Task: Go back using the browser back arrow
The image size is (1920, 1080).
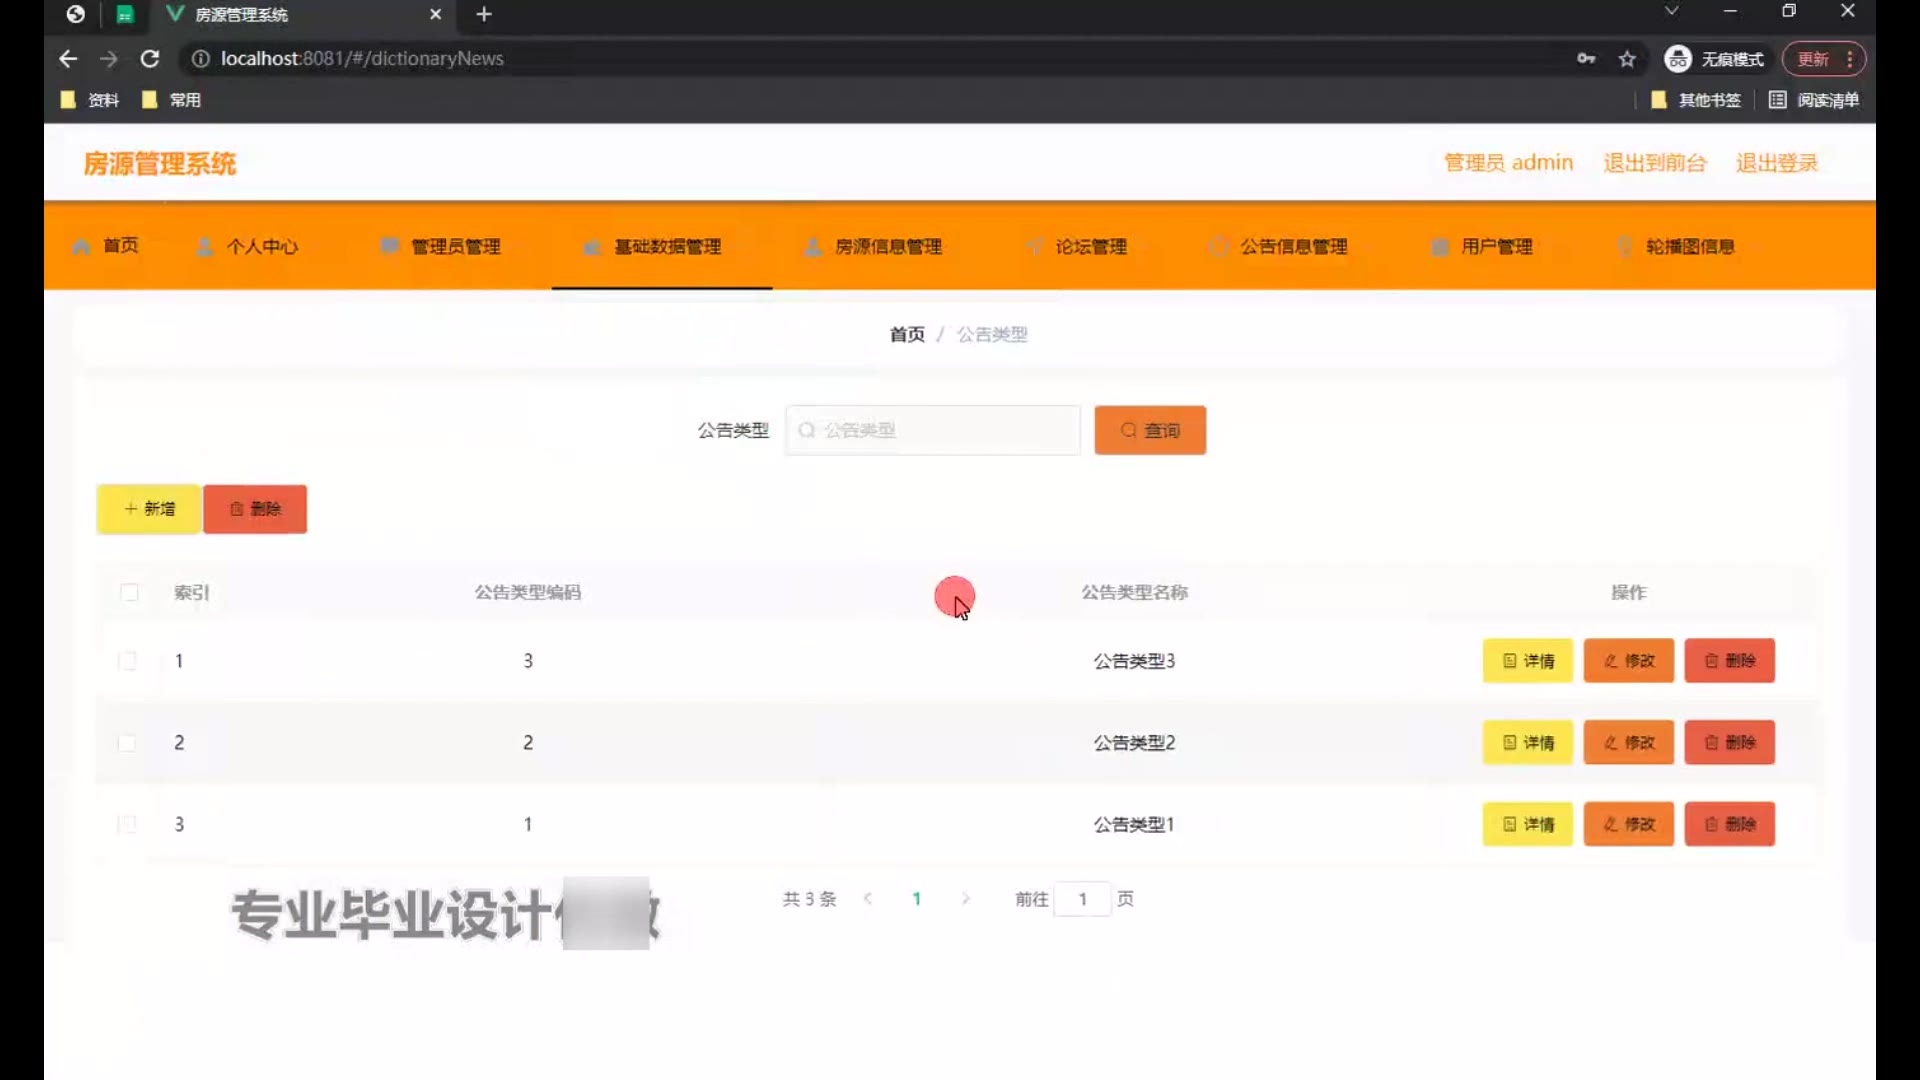Action: point(68,59)
